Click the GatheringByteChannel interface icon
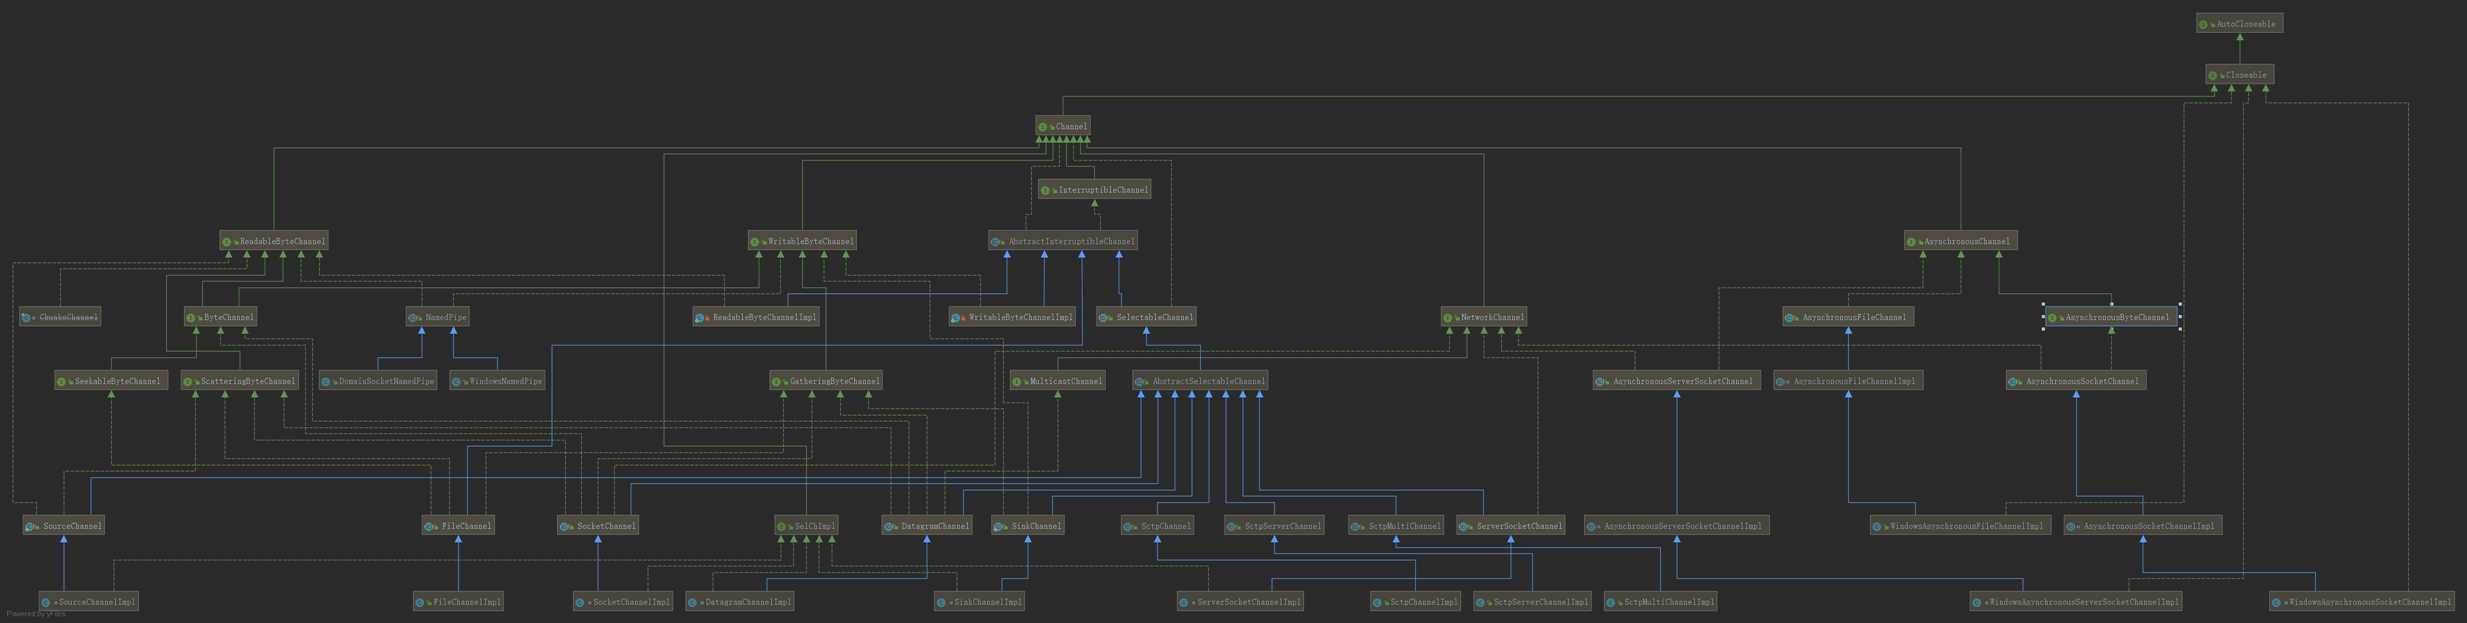The image size is (2467, 623). pyautogui.click(x=777, y=382)
